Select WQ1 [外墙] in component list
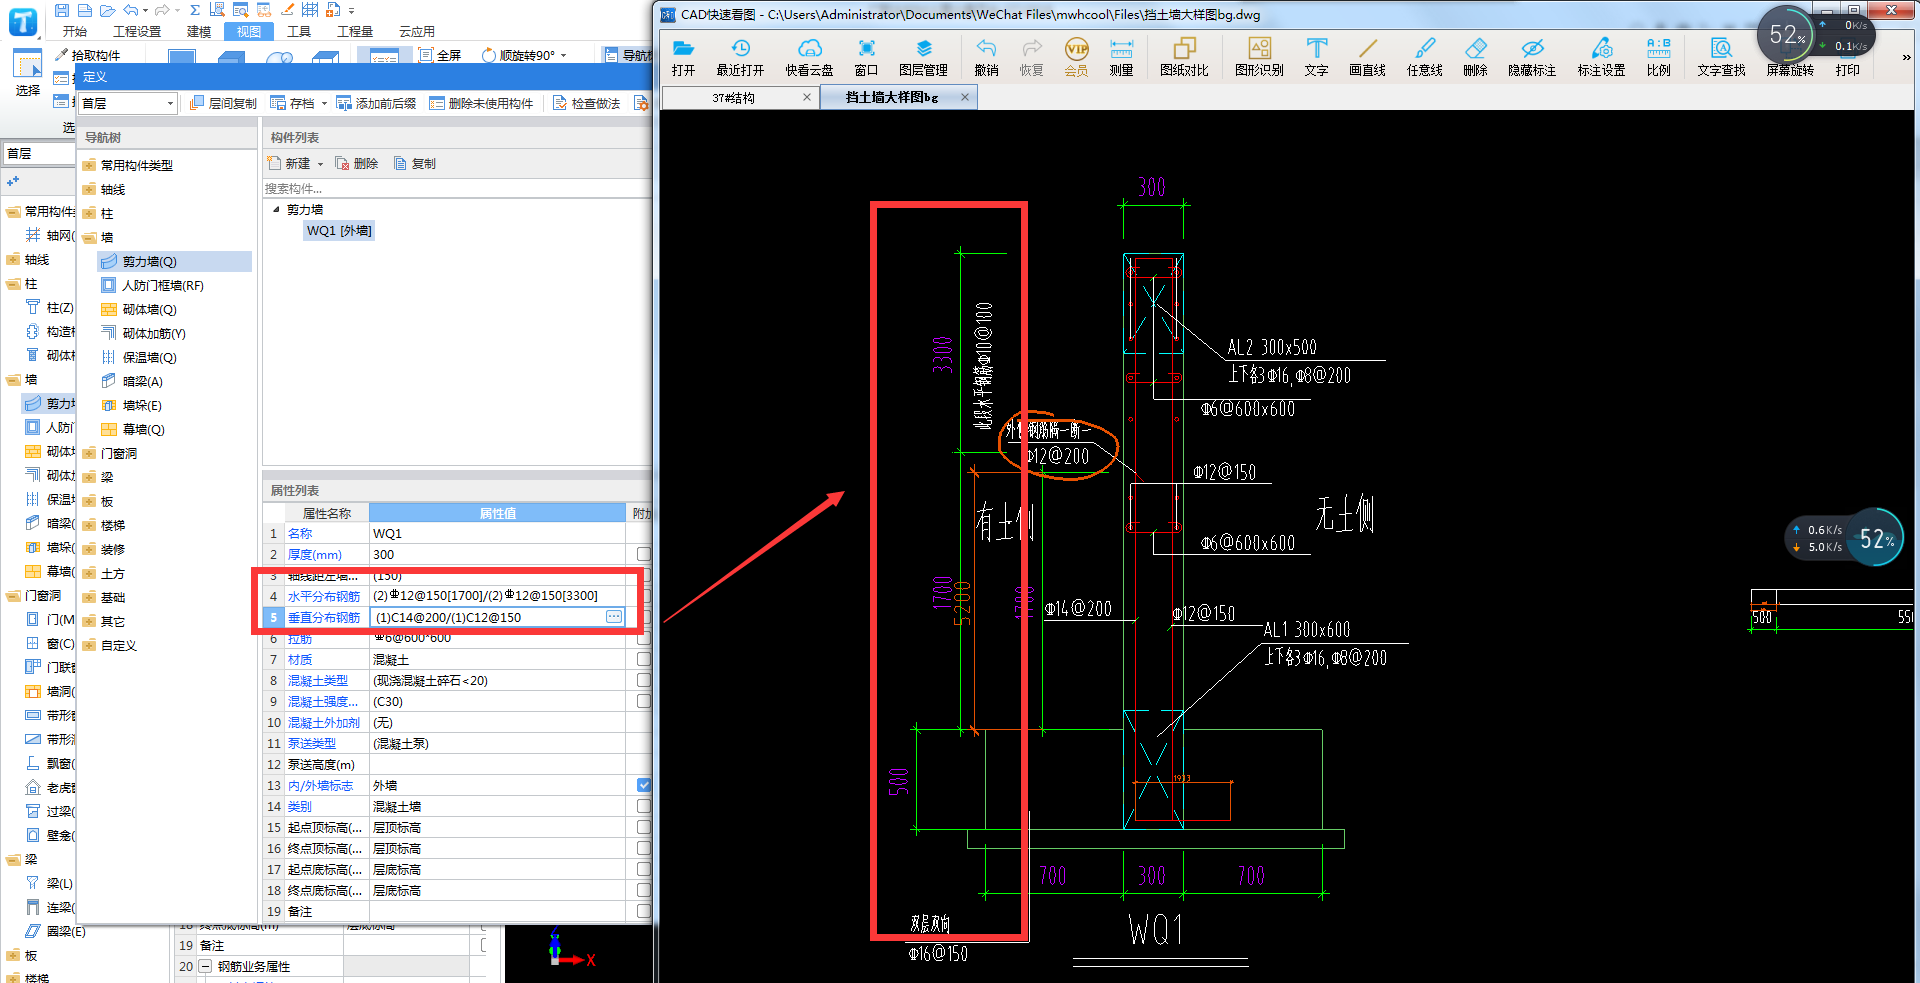Screen dimensions: 1920x983 (339, 231)
